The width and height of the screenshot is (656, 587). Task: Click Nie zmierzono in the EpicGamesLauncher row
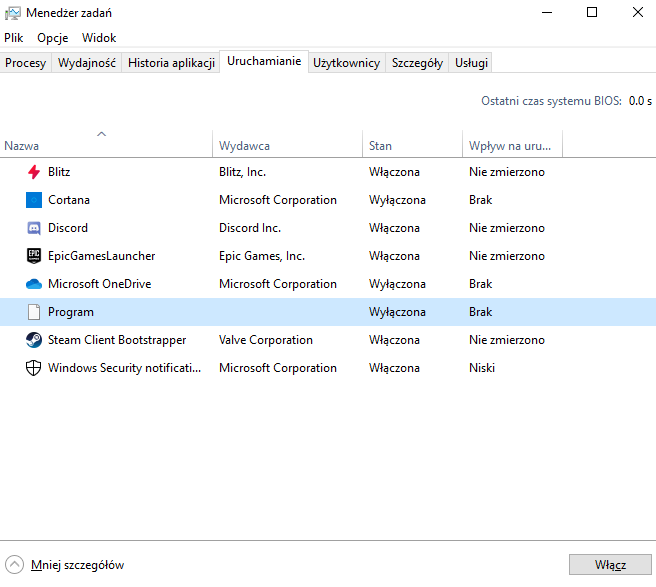(x=507, y=256)
